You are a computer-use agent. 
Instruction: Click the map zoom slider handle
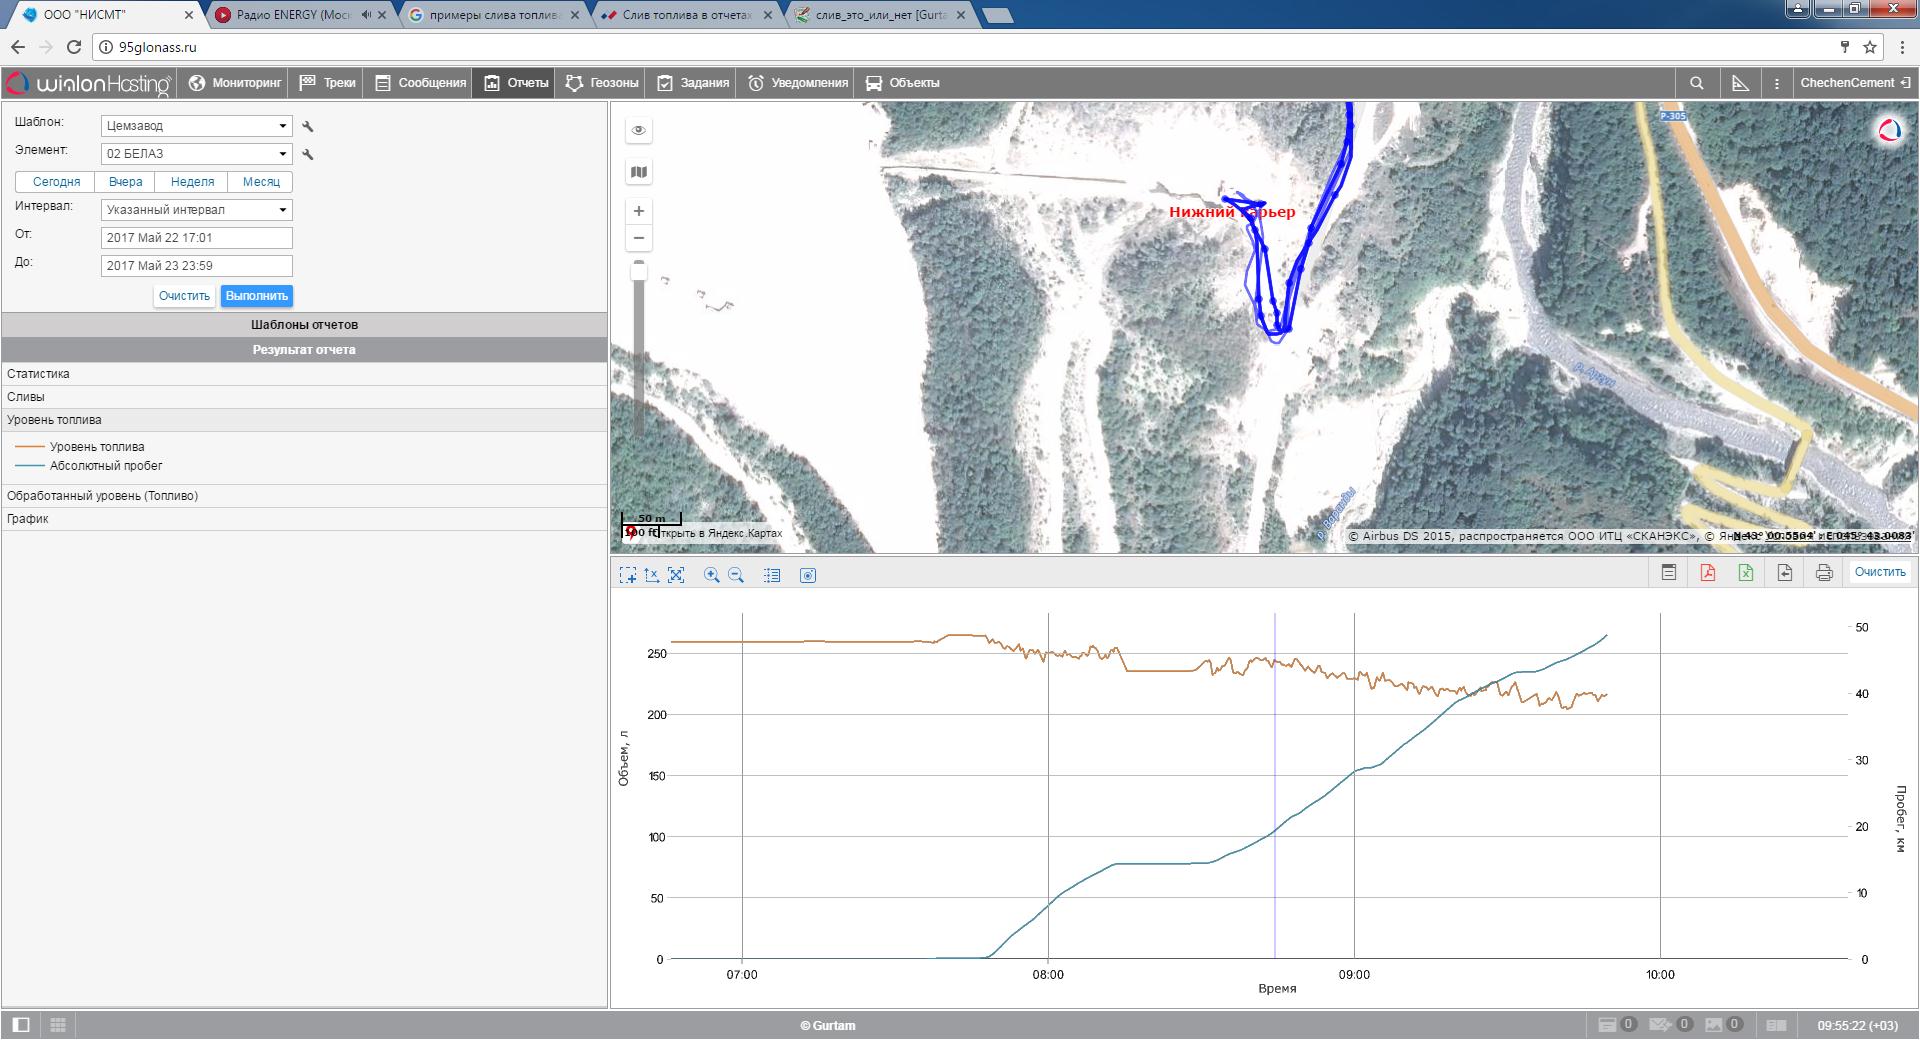tap(639, 272)
